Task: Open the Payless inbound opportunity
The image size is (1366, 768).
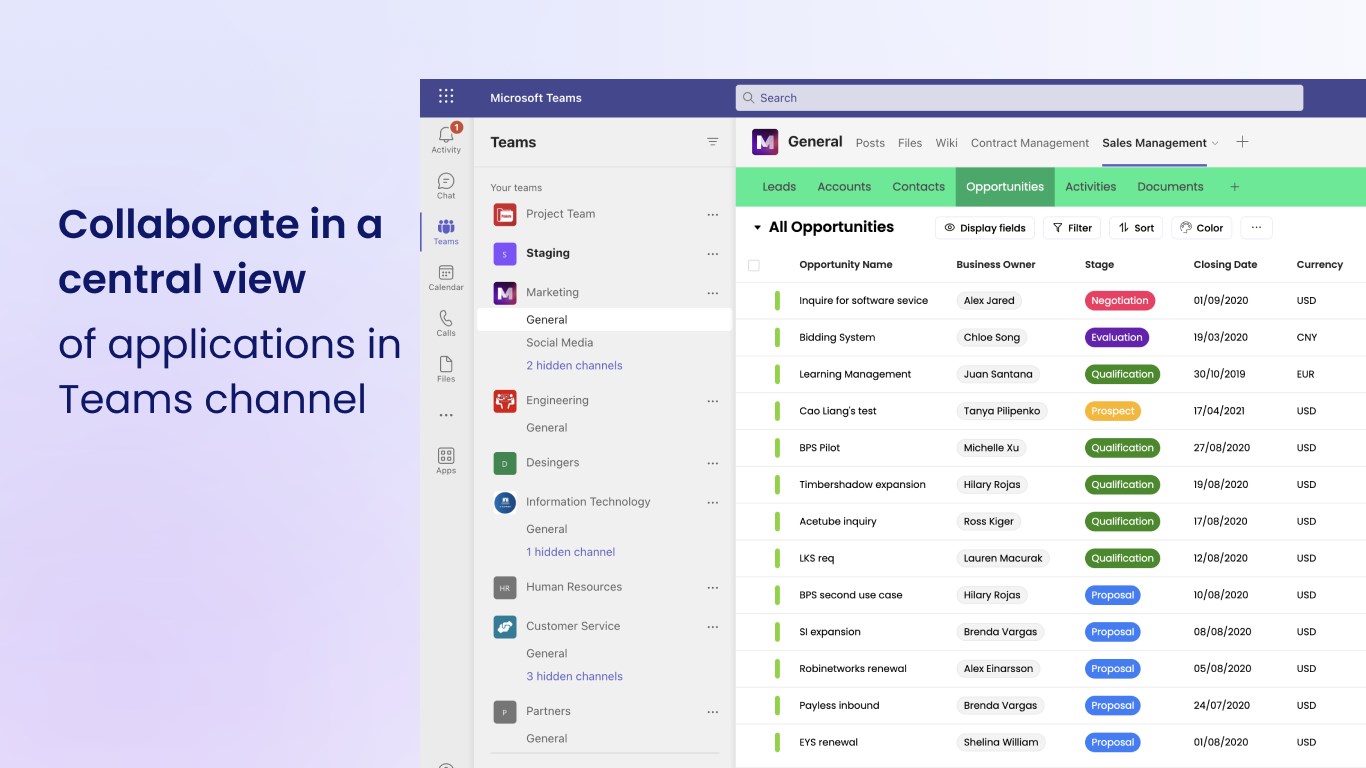Action: pyautogui.click(x=839, y=706)
